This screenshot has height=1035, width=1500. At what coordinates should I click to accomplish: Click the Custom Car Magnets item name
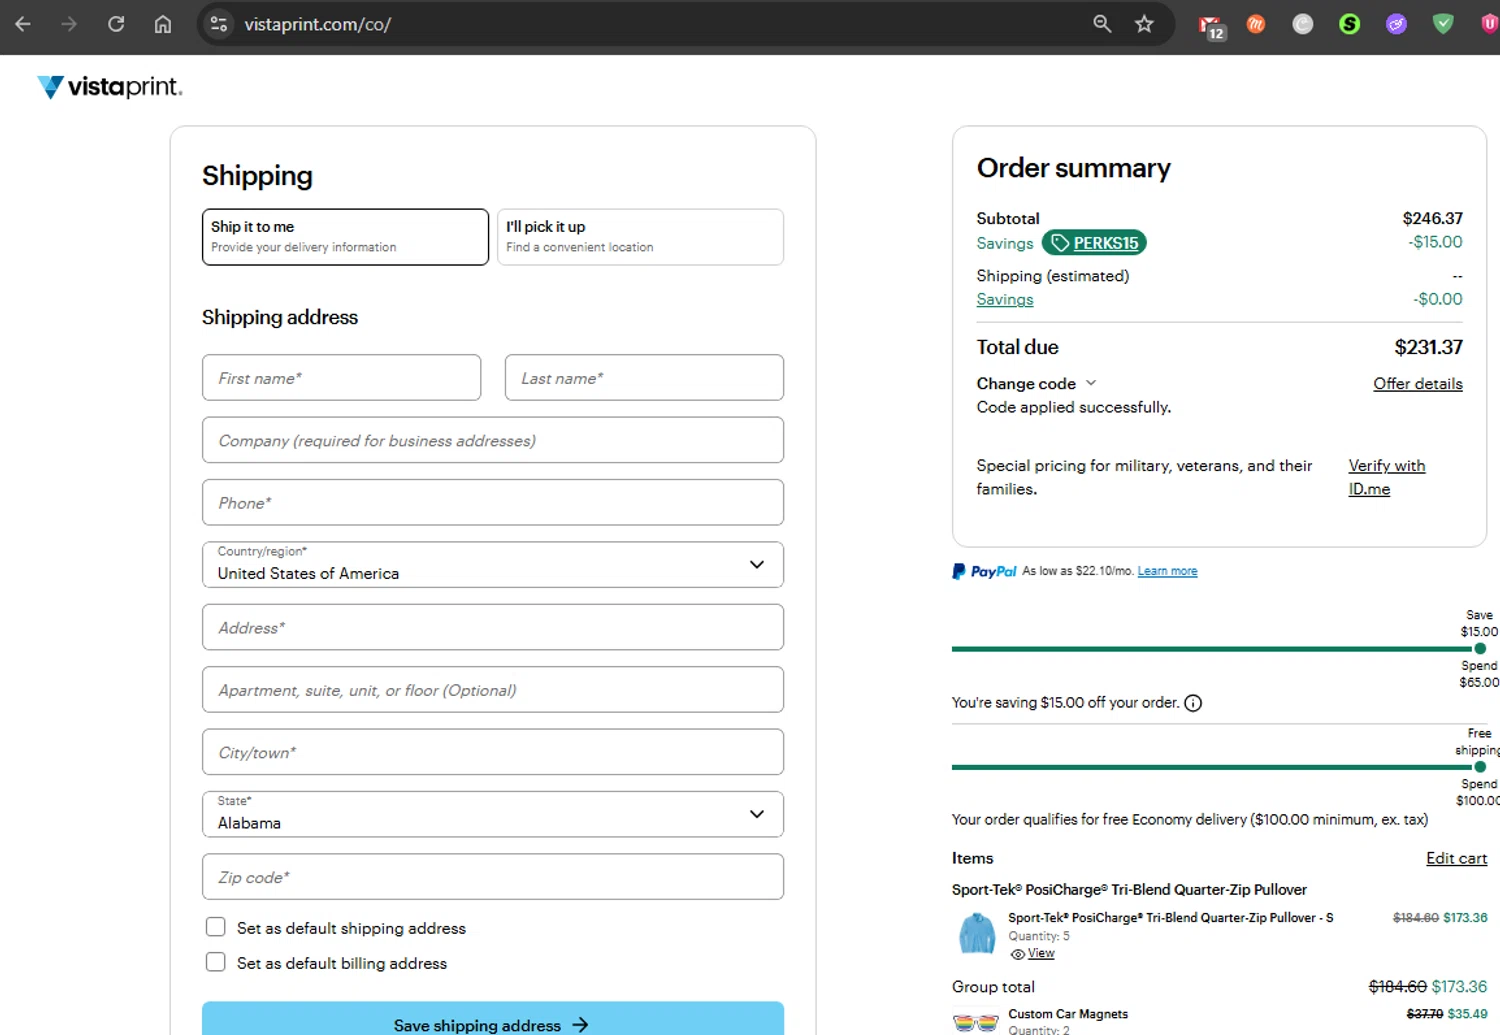tap(1068, 1014)
